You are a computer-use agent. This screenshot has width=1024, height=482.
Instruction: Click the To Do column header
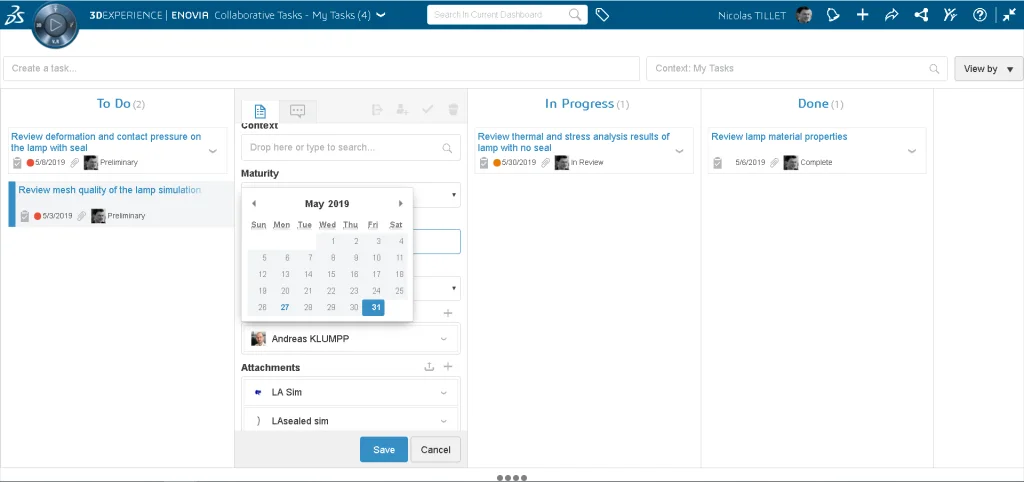coord(121,104)
